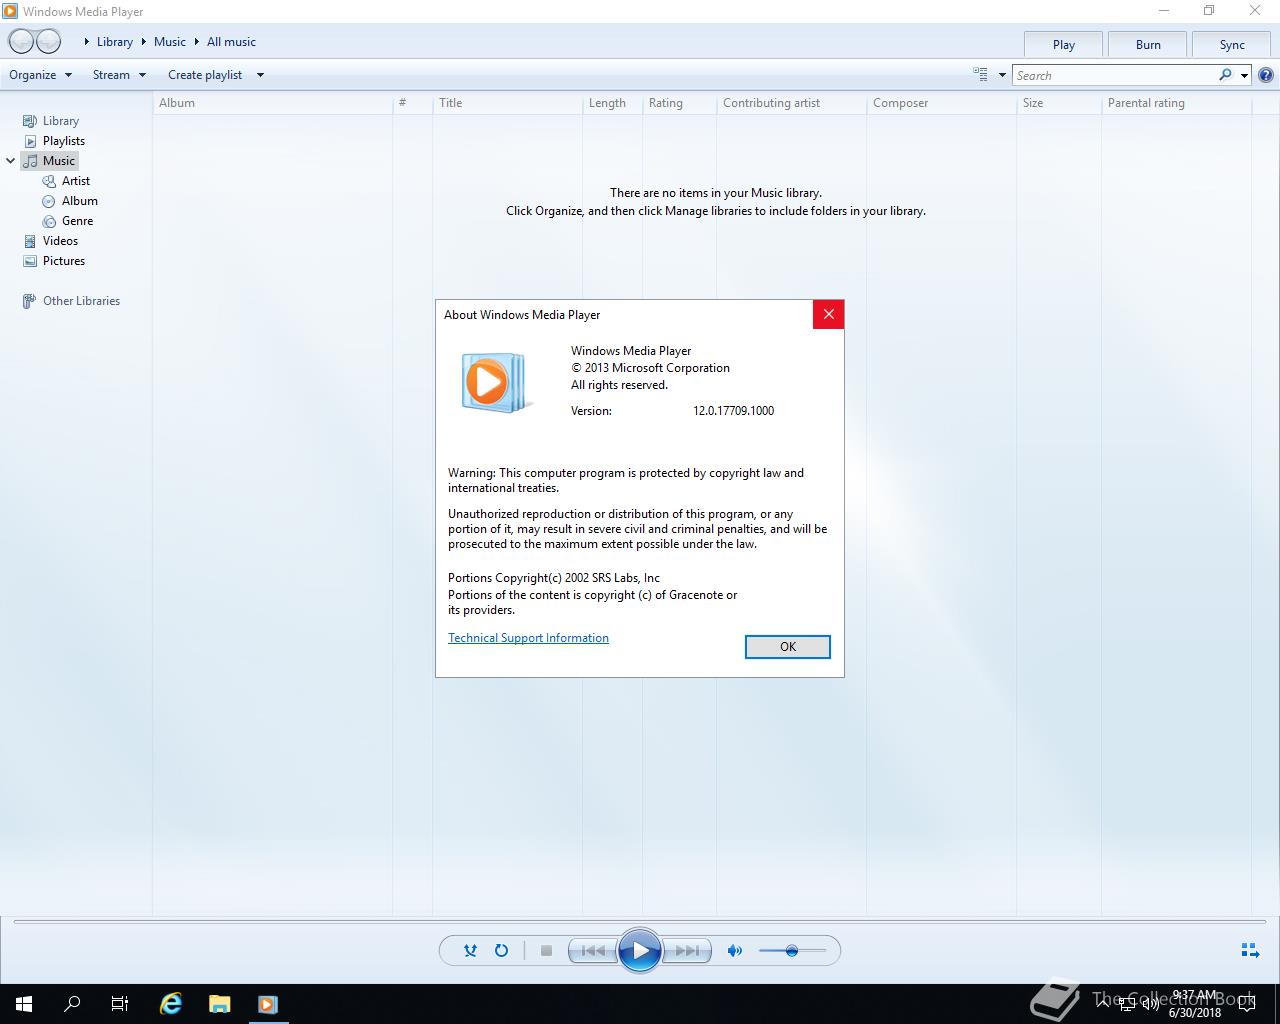Expand the search options dropdown arrow
This screenshot has height=1024, width=1280.
tap(1244, 75)
